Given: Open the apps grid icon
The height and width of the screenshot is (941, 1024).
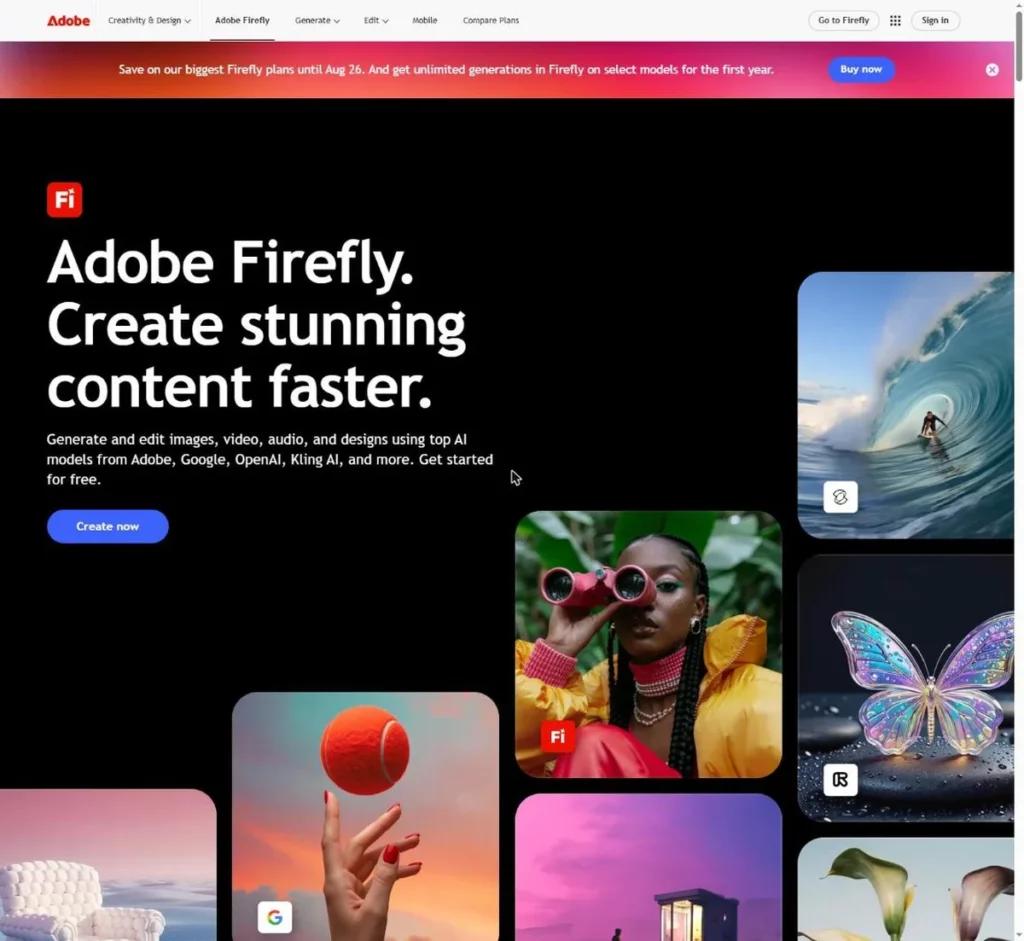Looking at the screenshot, I should coord(895,21).
